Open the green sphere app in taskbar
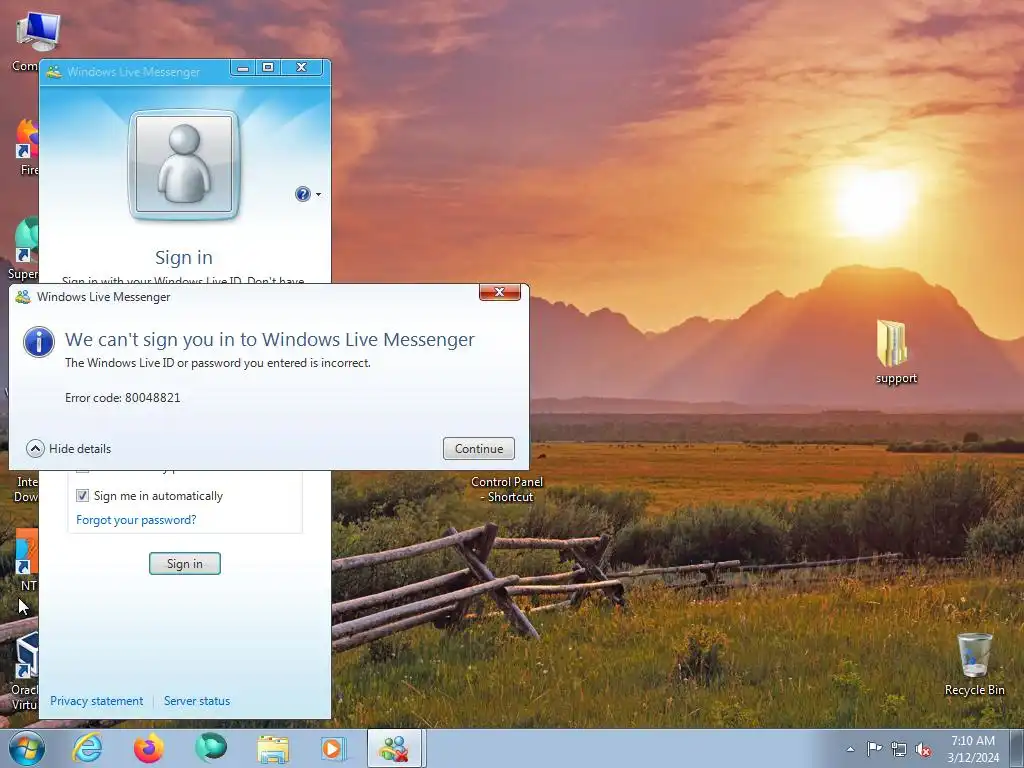Viewport: 1024px width, 768px height. point(210,748)
